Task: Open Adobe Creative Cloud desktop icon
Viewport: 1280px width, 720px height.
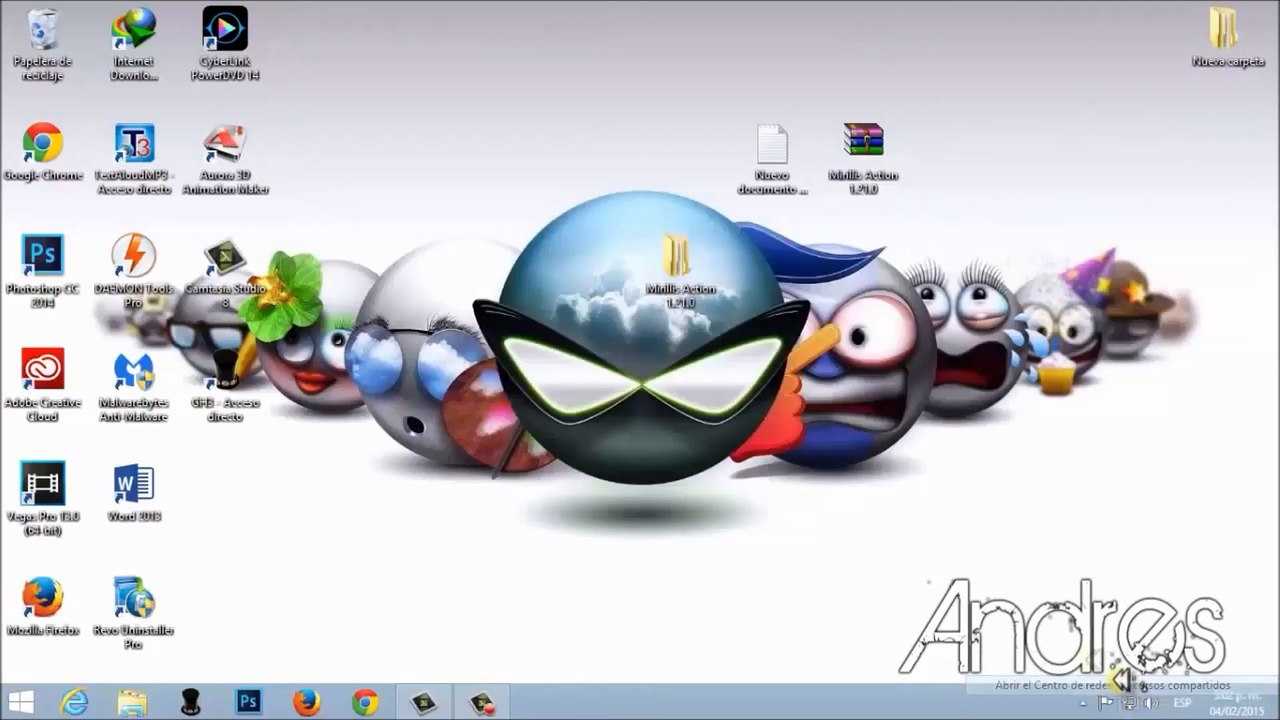Action: pos(42,386)
